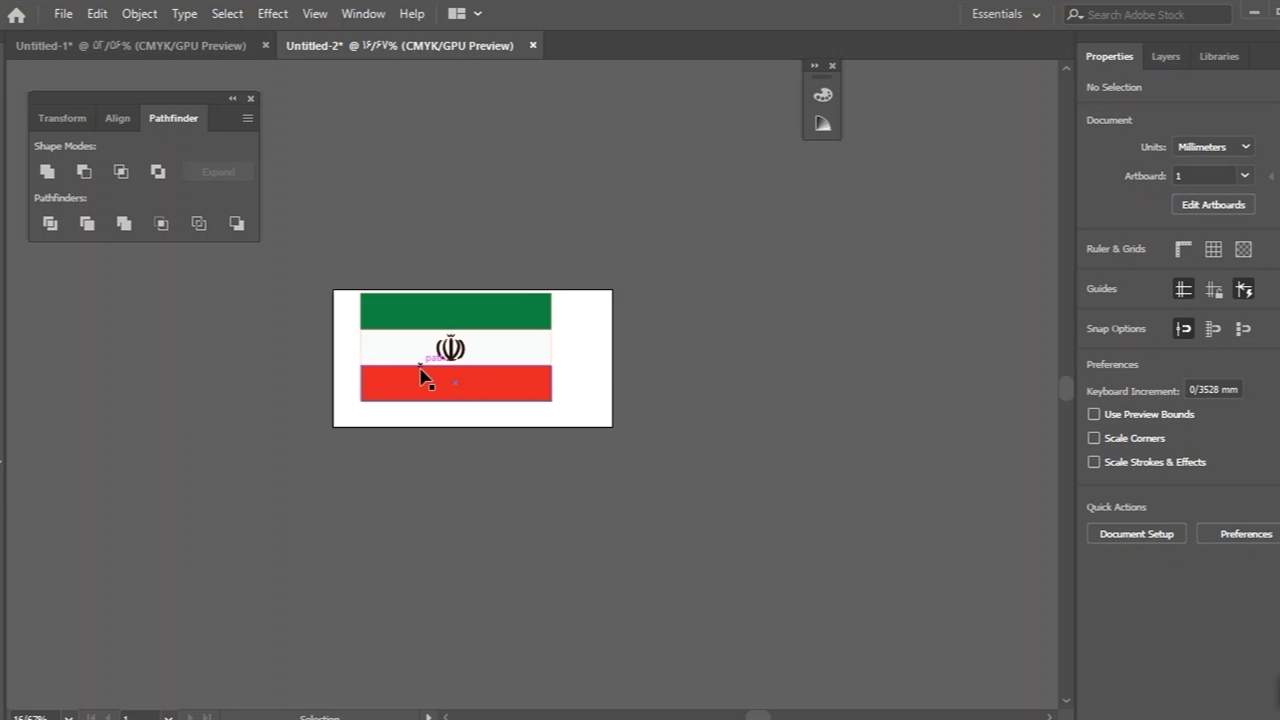The image size is (1280, 720).
Task: Click the red stripe of the flag
Action: (500, 384)
